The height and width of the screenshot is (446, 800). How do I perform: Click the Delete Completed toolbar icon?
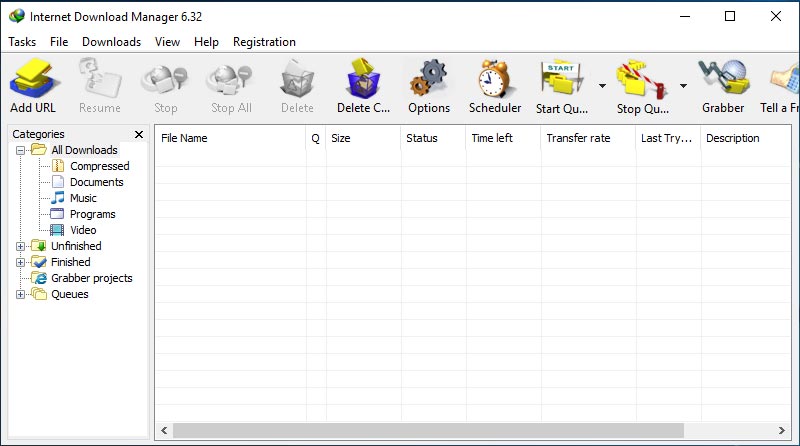(x=363, y=86)
